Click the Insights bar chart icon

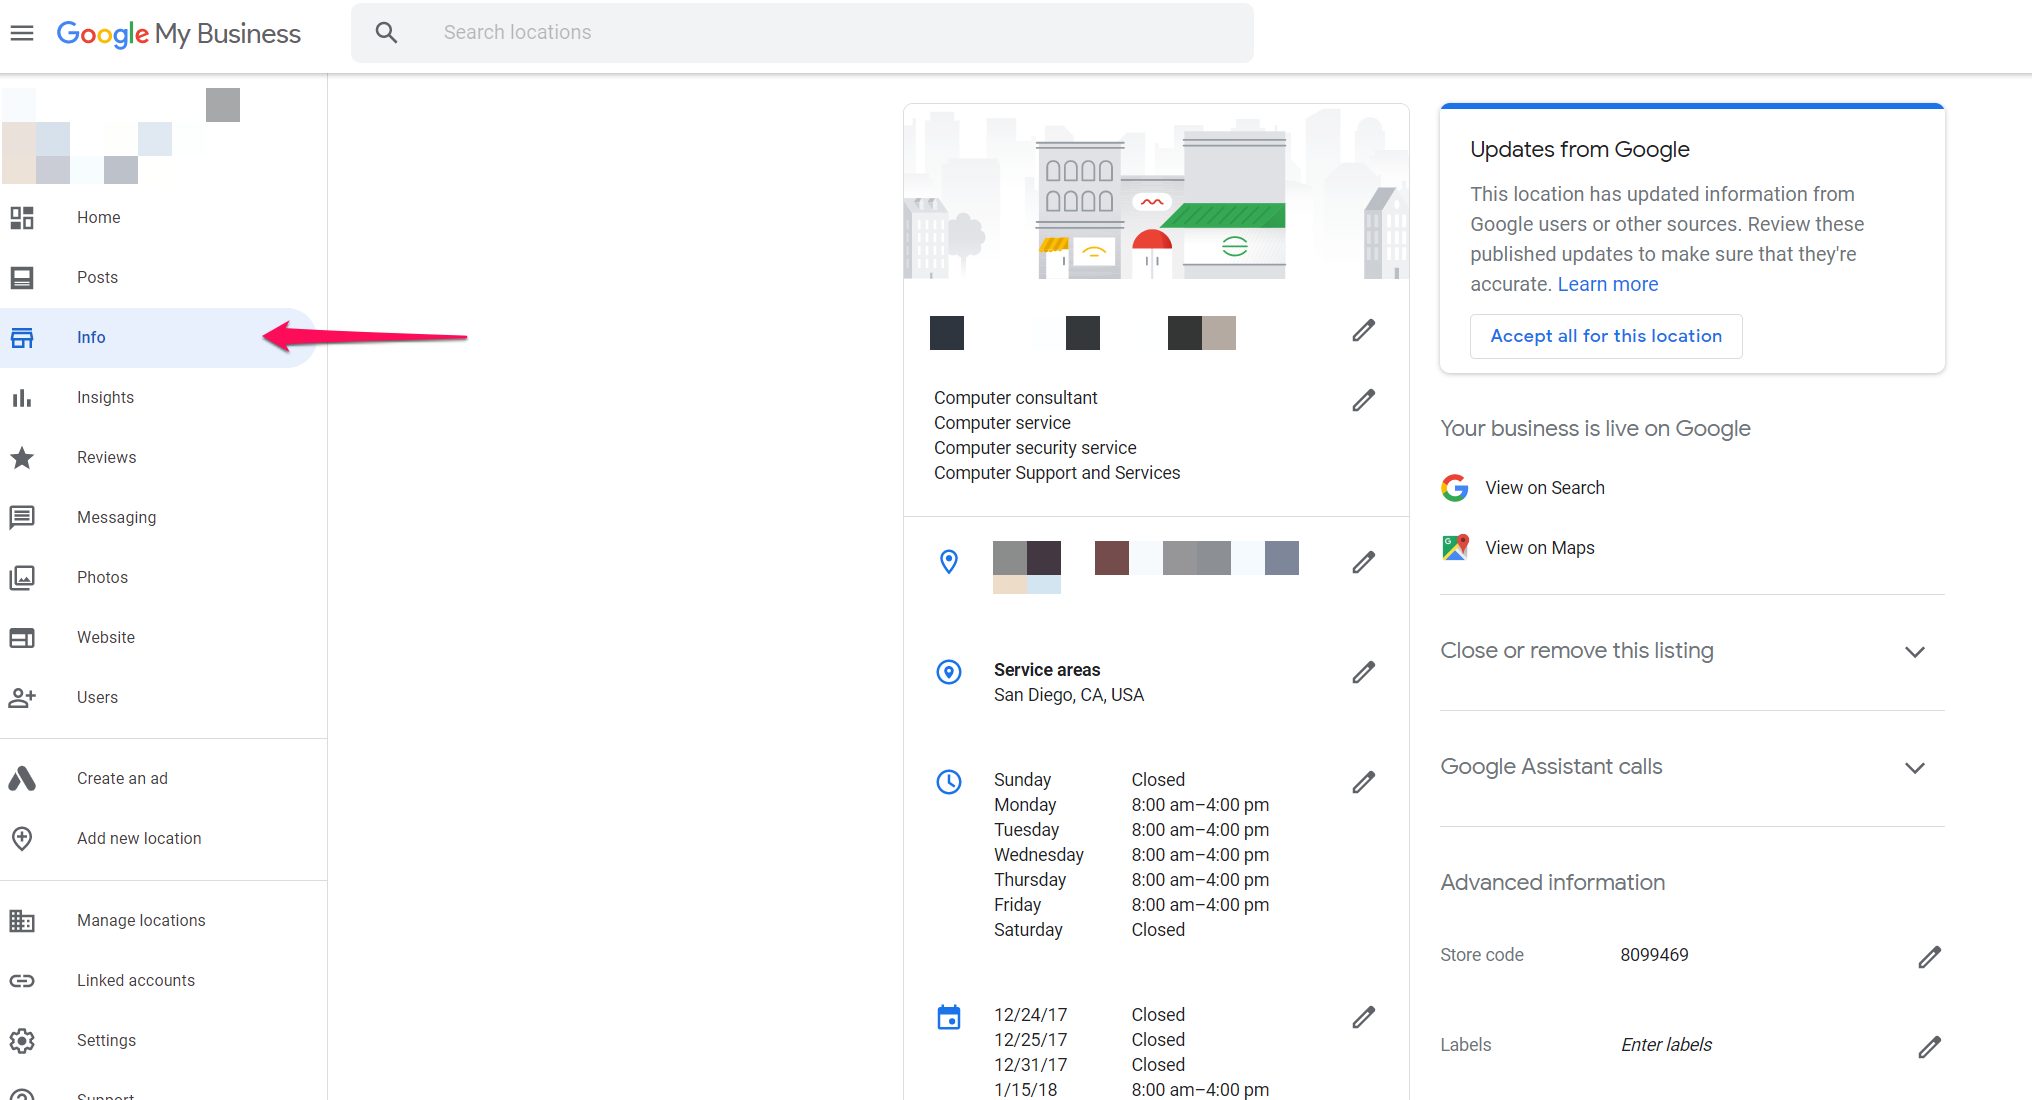click(22, 397)
